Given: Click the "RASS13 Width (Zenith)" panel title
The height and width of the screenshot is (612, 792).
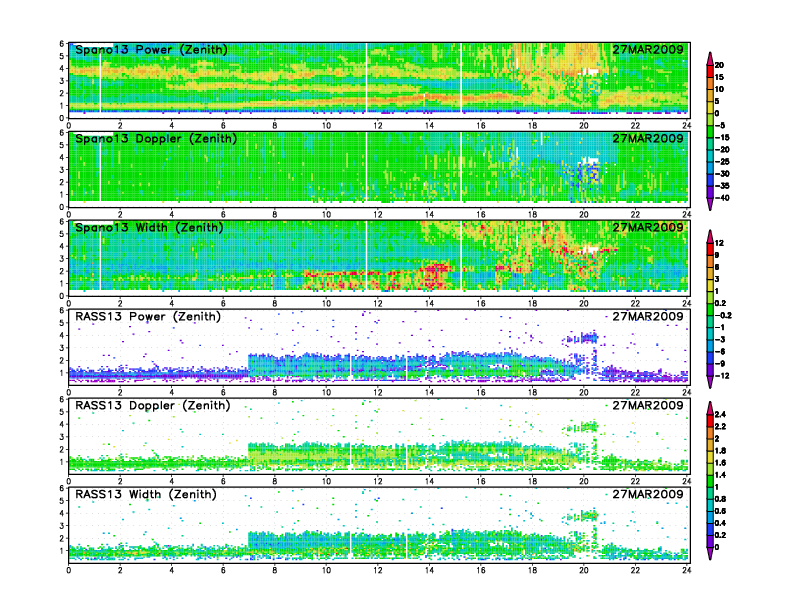Looking at the screenshot, I should 145,494.
